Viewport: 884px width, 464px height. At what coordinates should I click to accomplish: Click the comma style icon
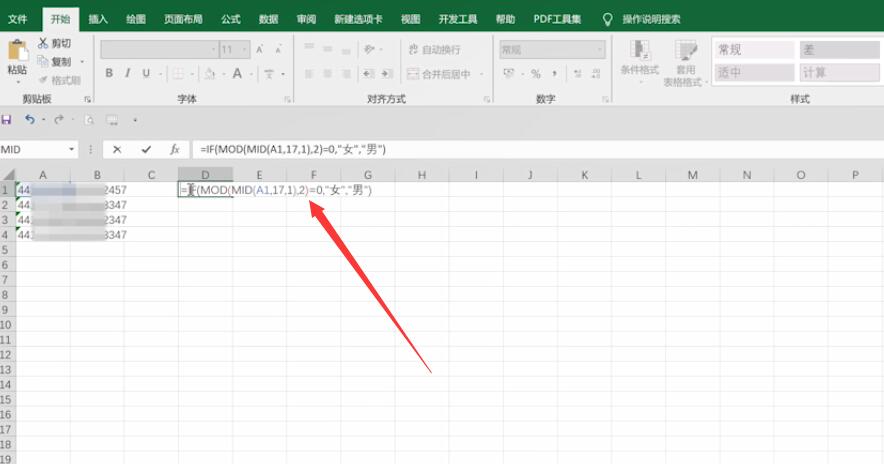[x=554, y=73]
